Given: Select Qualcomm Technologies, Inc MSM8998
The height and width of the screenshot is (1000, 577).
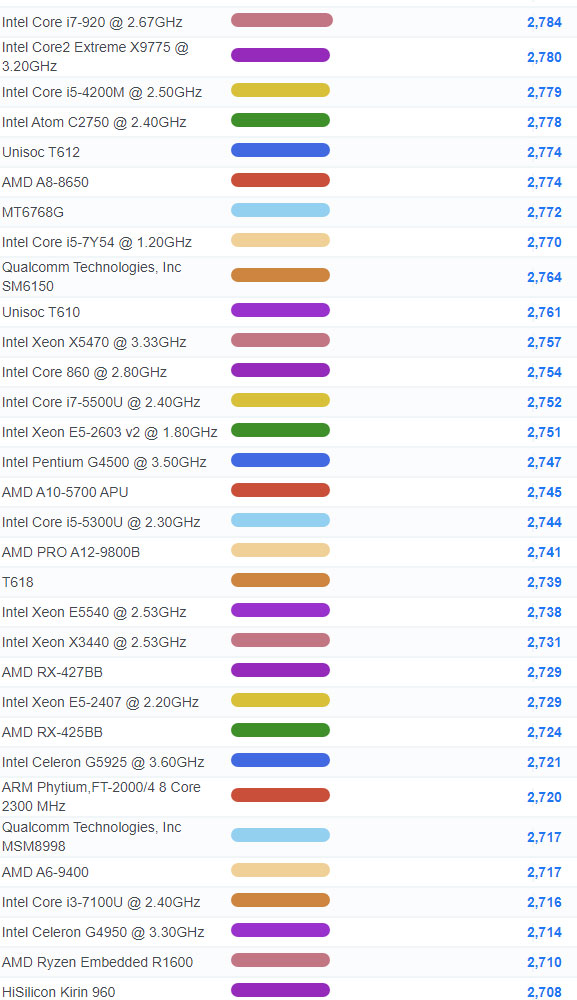Looking at the screenshot, I should pyautogui.click(x=92, y=837).
